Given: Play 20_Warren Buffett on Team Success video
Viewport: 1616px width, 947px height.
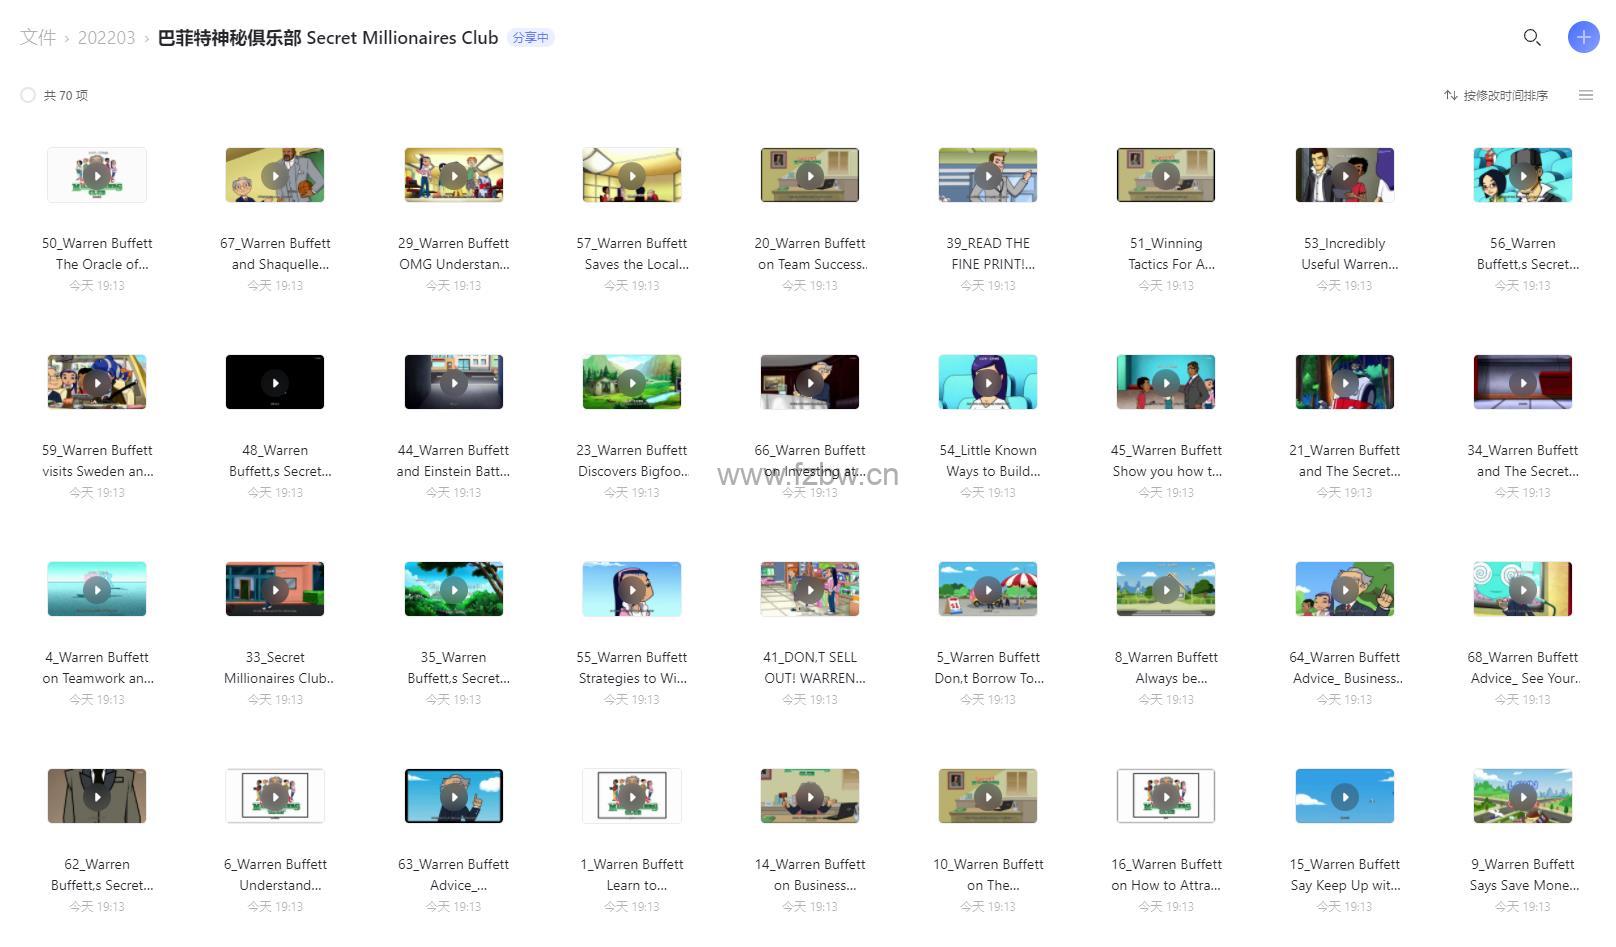Looking at the screenshot, I should [x=810, y=175].
